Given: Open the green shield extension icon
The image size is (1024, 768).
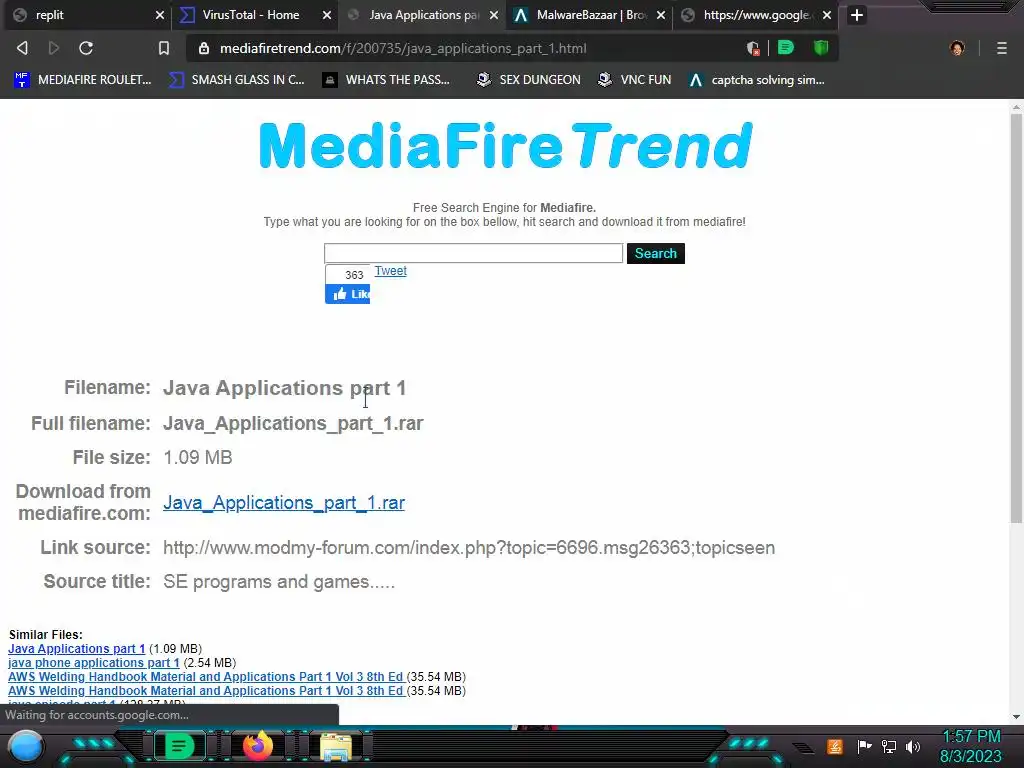Looking at the screenshot, I should 821,48.
